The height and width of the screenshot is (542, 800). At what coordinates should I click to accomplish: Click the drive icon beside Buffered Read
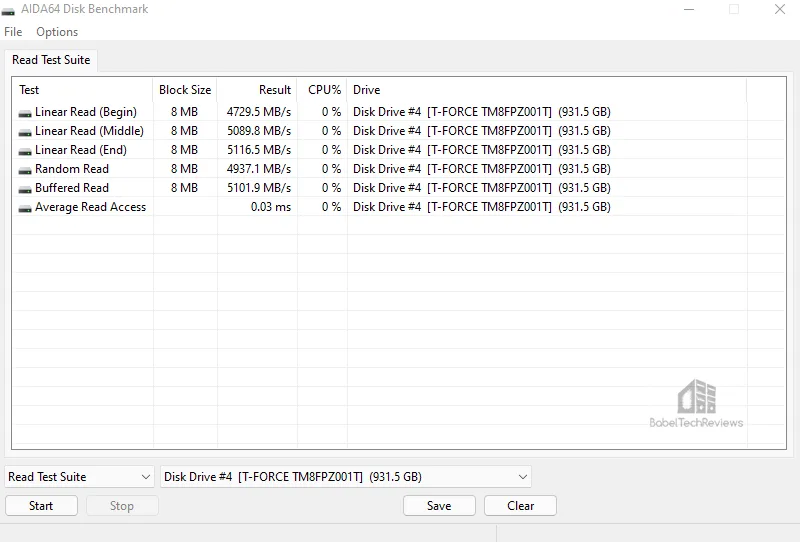point(24,189)
